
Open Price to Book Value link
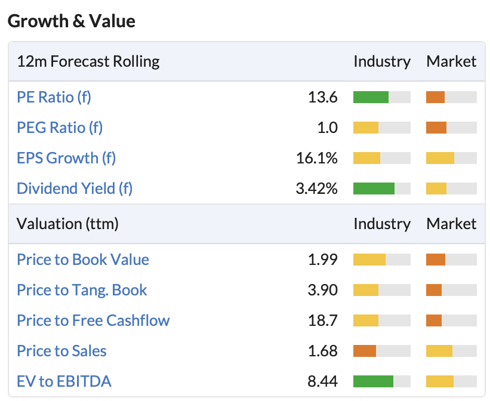[x=83, y=260]
